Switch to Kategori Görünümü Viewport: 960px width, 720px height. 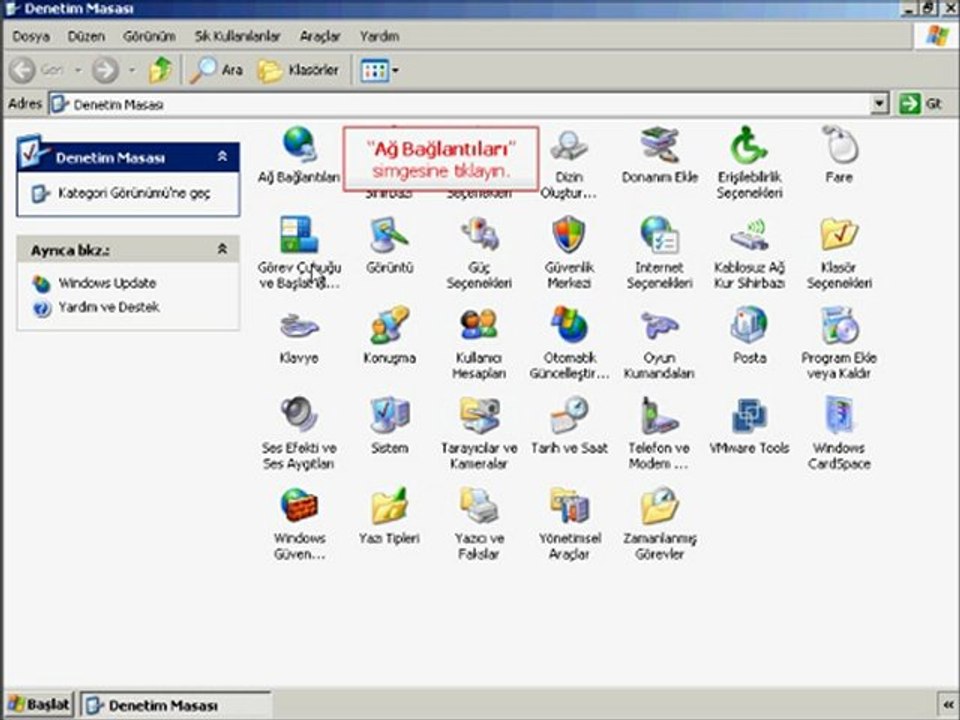pos(133,193)
